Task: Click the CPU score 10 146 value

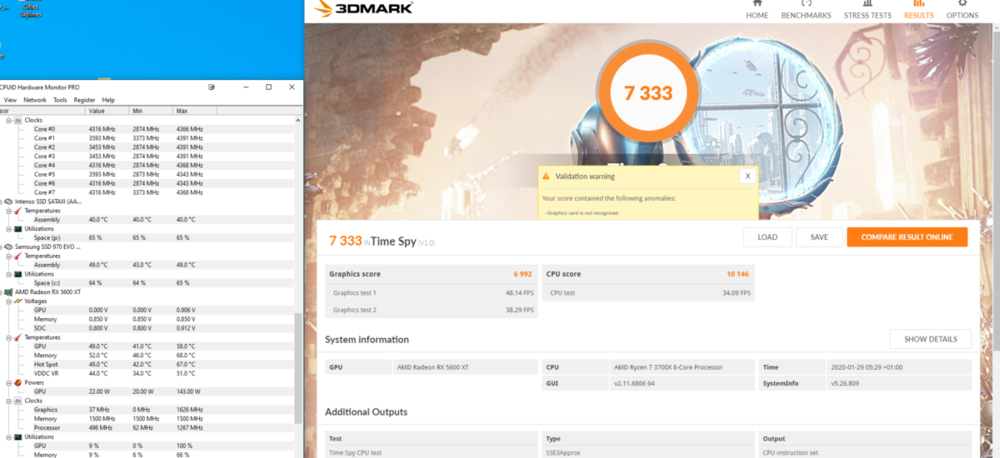Action: click(x=738, y=274)
